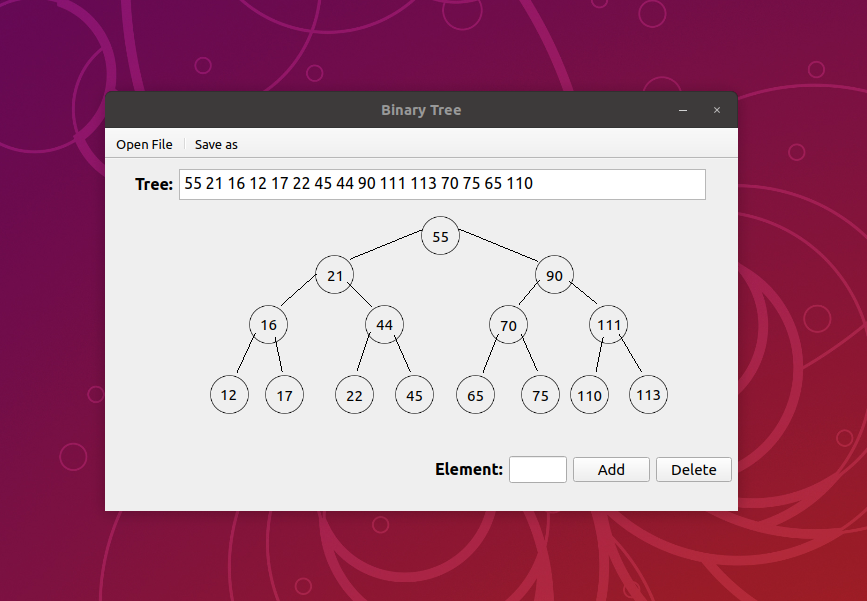The width and height of the screenshot is (867, 601).
Task: Select tree node 16
Action: point(269,325)
